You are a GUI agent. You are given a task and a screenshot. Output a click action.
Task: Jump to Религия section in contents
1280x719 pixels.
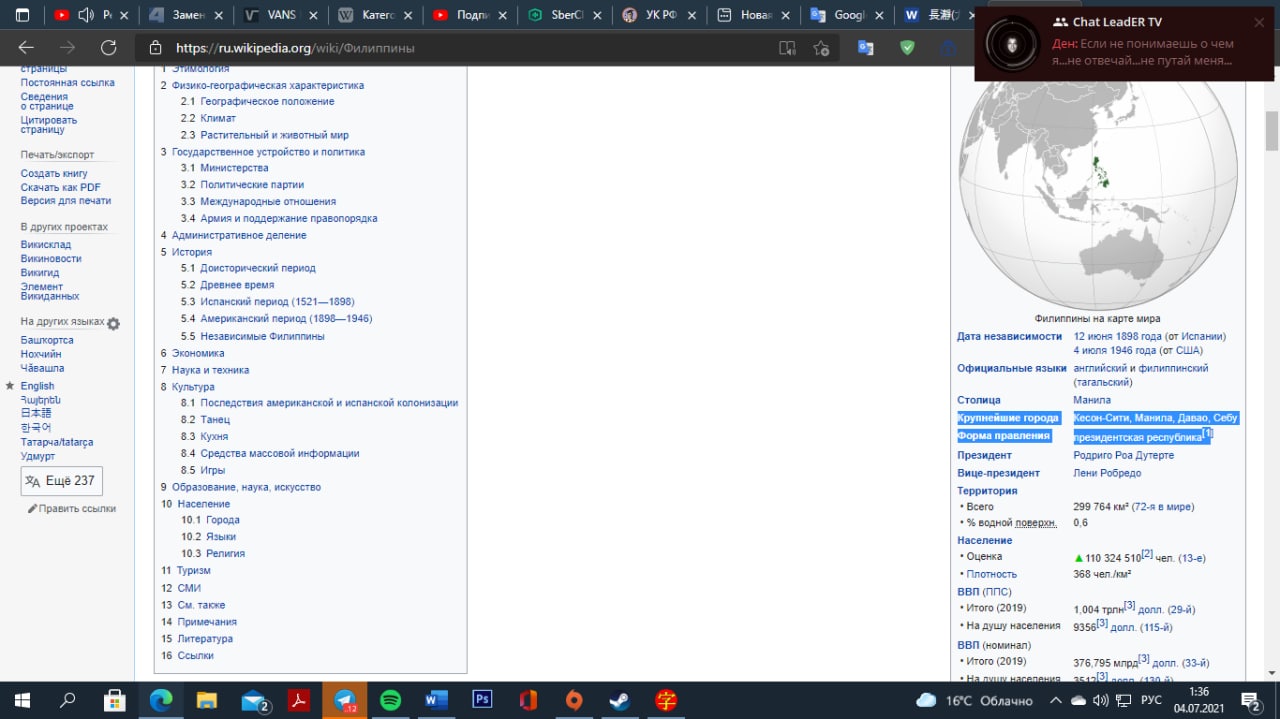225,553
